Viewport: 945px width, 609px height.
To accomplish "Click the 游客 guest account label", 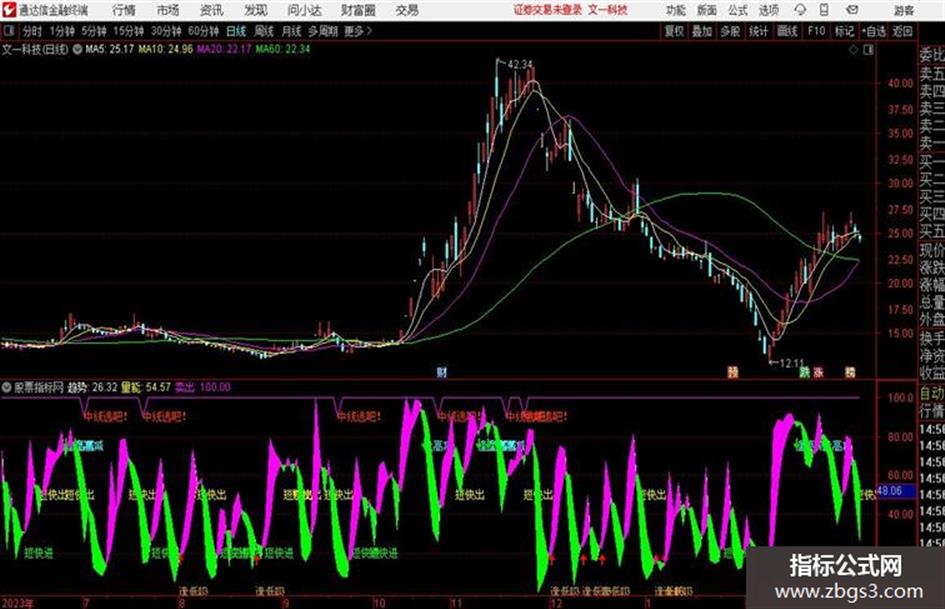I will click(903, 10).
